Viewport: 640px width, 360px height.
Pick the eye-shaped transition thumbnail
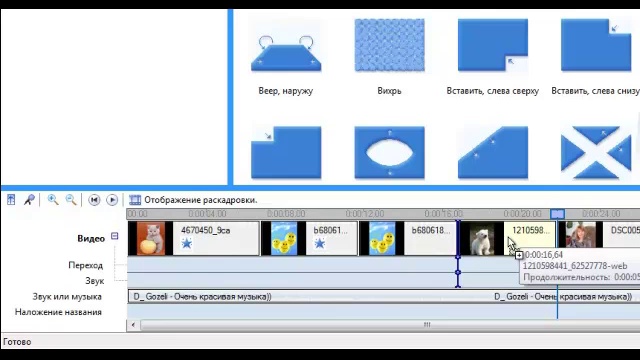point(389,153)
